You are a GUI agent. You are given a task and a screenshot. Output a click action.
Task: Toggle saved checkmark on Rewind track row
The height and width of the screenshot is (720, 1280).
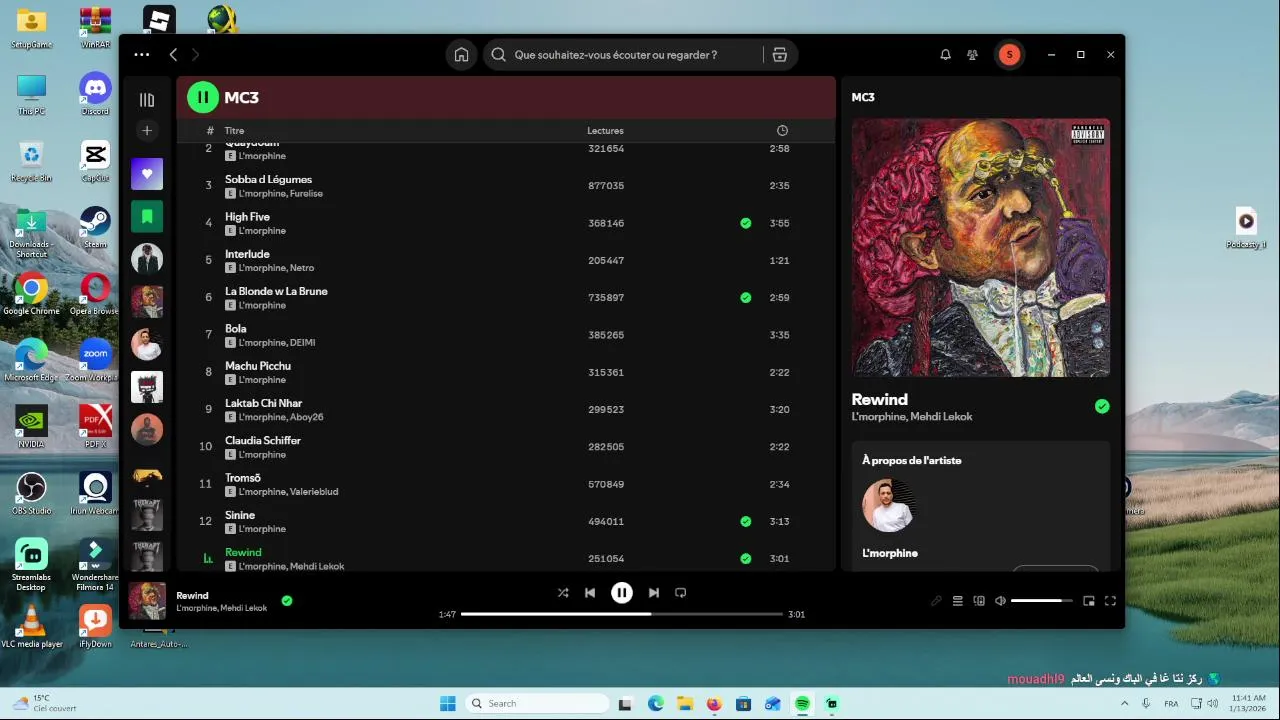click(x=745, y=558)
